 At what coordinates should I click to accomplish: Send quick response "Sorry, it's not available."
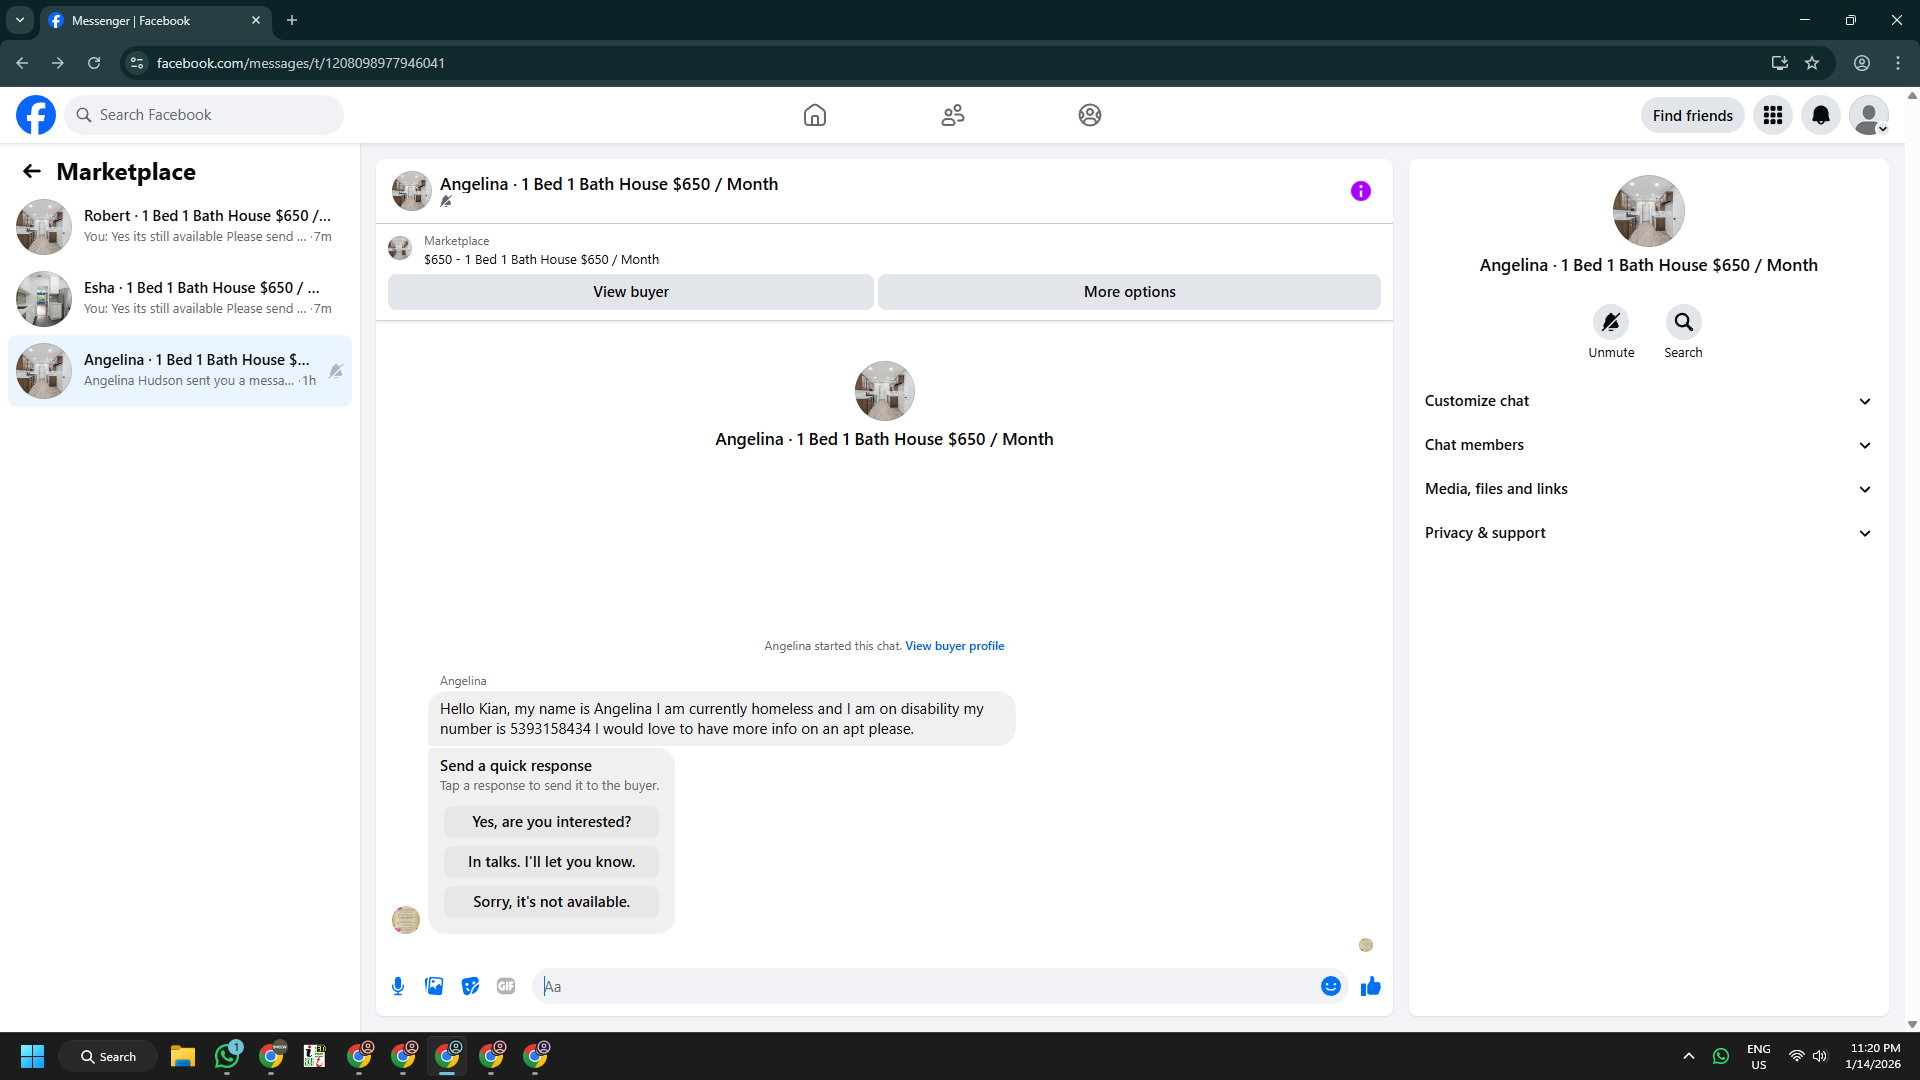point(551,902)
